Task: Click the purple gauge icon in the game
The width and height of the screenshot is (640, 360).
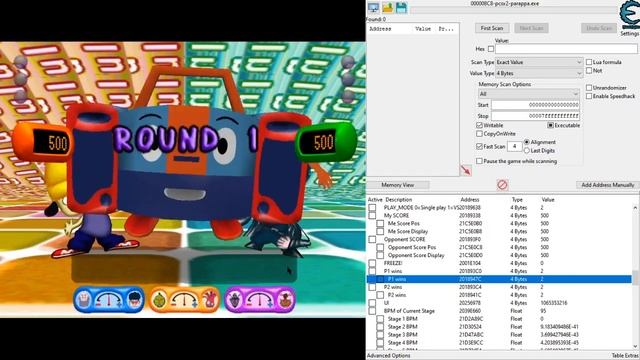Action: (x=260, y=300)
